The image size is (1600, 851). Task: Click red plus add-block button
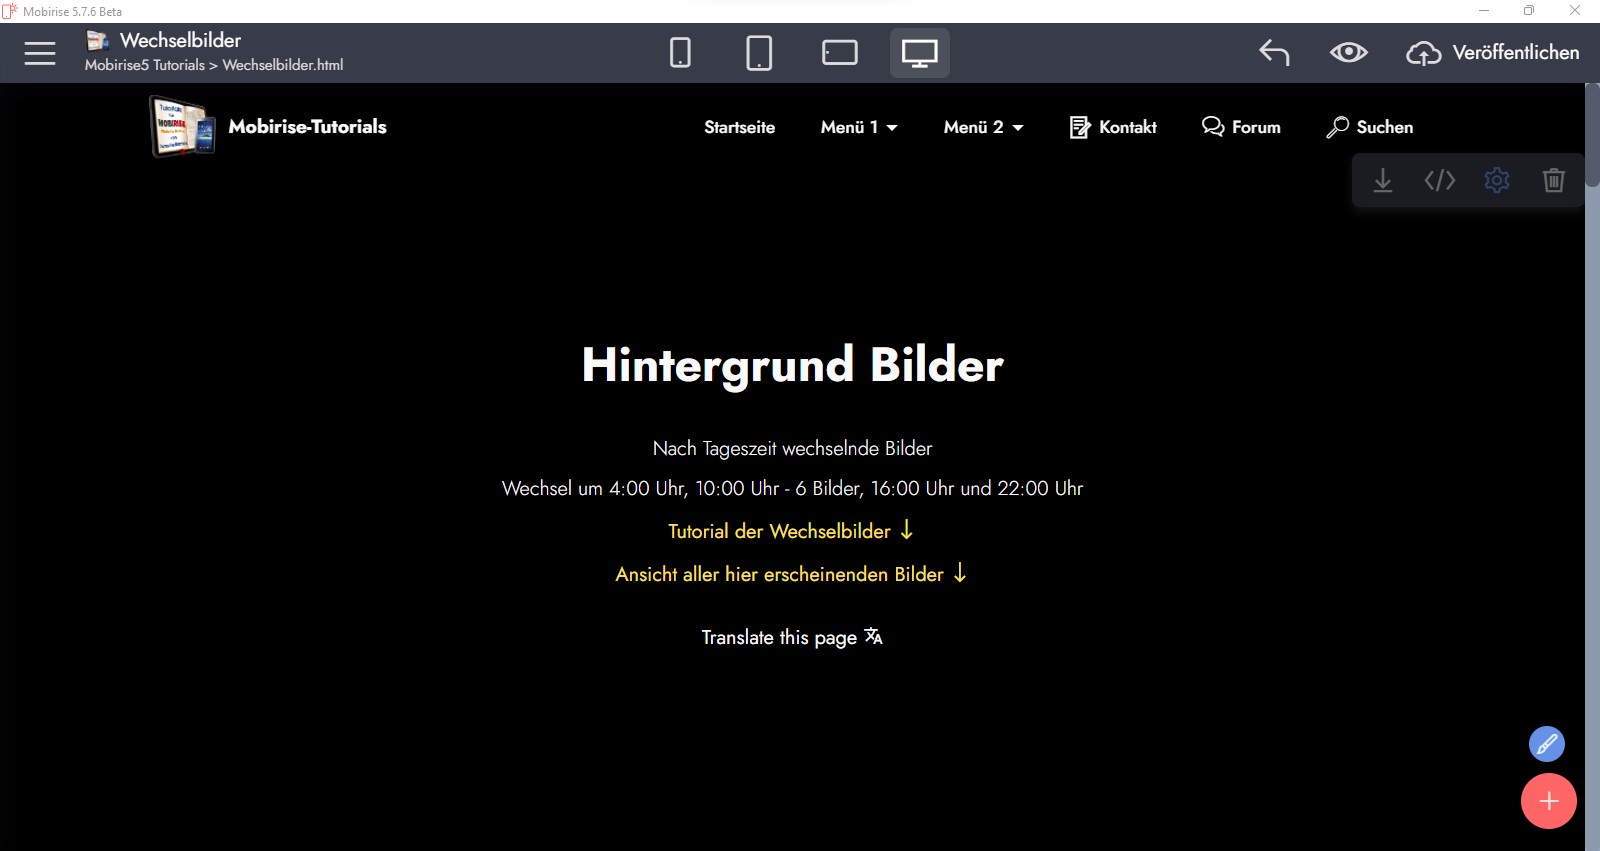coord(1548,801)
